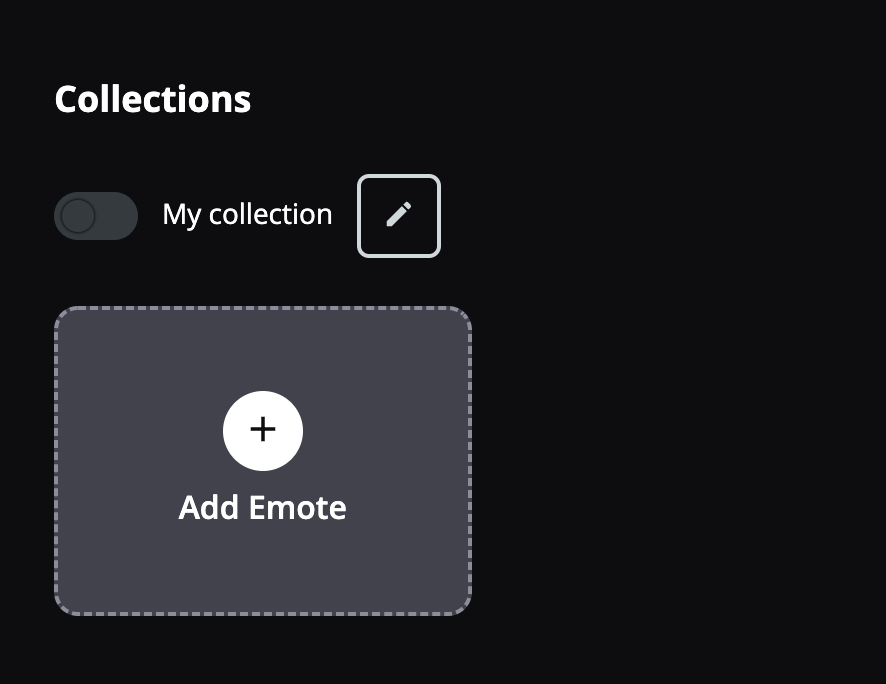Click the Add Emote text label
The image size is (886, 684).
coord(262,507)
